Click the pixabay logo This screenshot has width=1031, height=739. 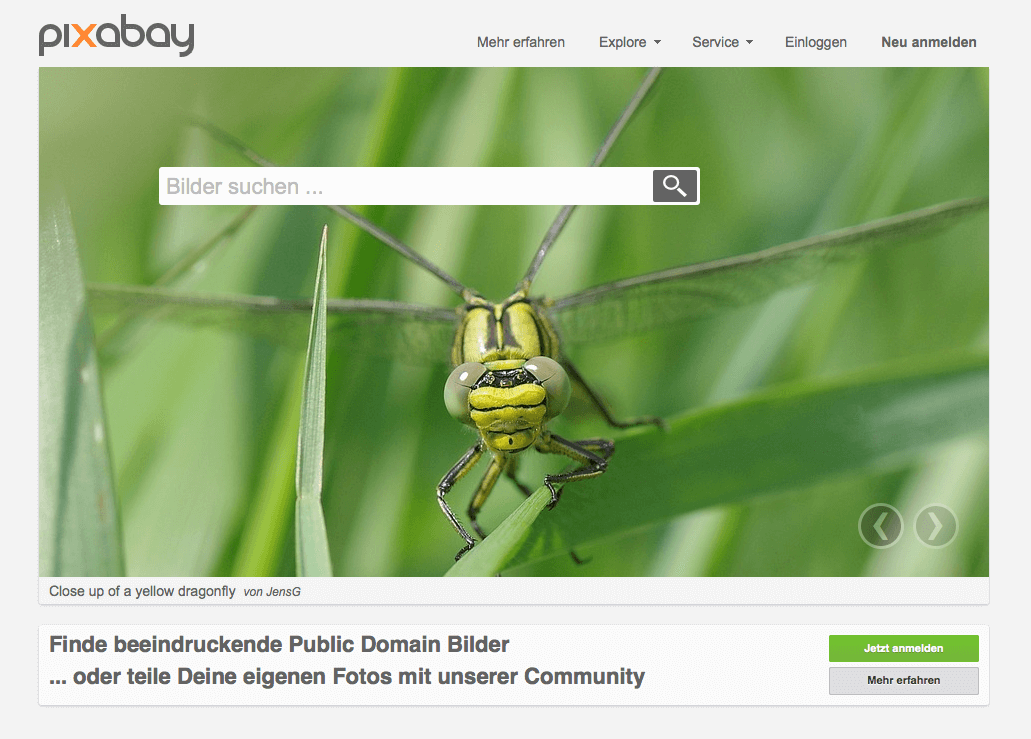coord(116,36)
